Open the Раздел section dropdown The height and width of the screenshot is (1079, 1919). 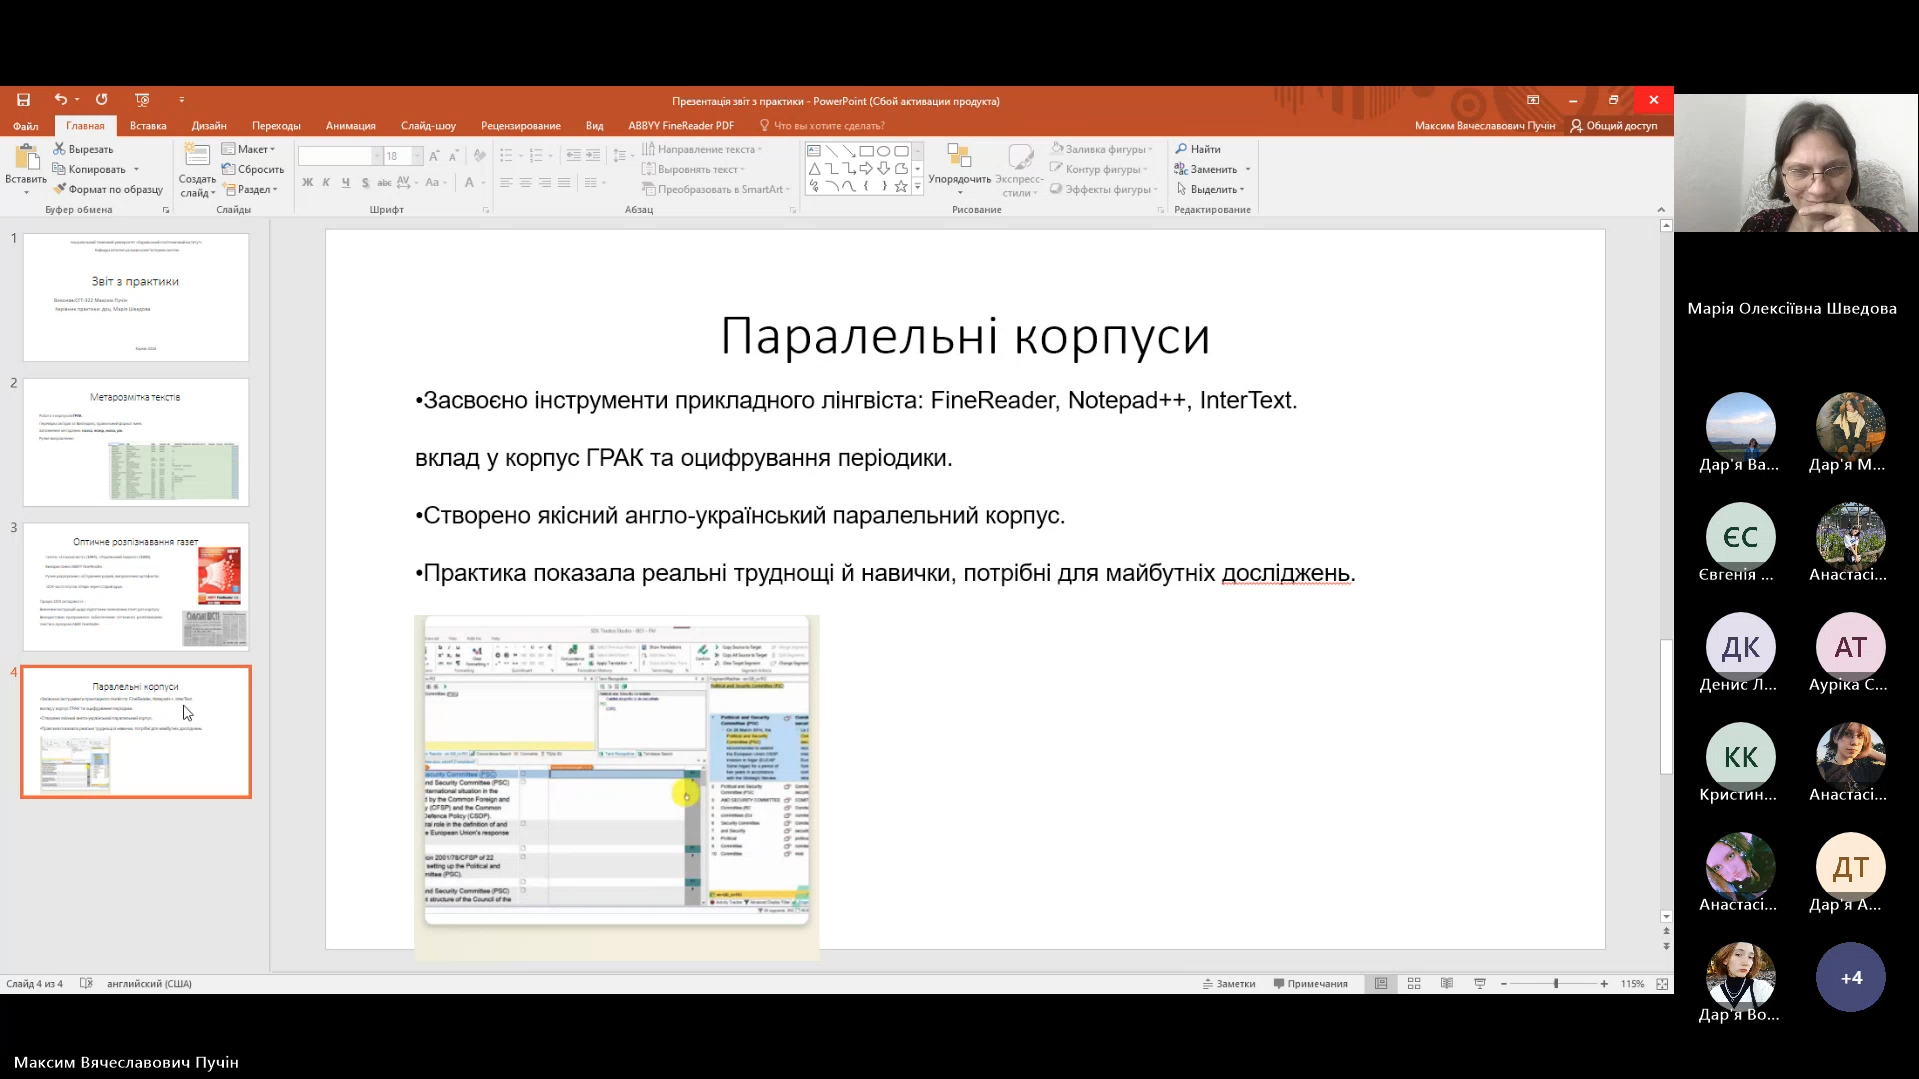coord(251,189)
